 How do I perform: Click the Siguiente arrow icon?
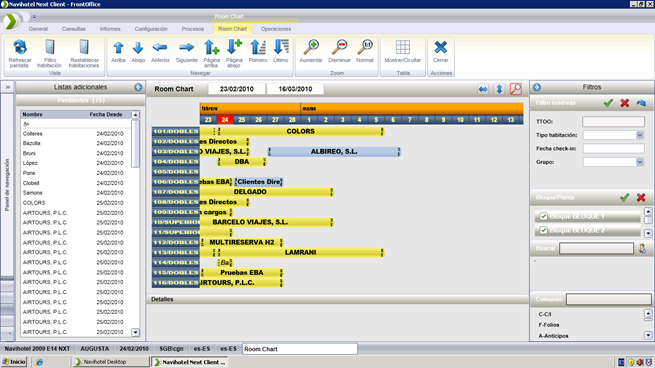coord(186,48)
